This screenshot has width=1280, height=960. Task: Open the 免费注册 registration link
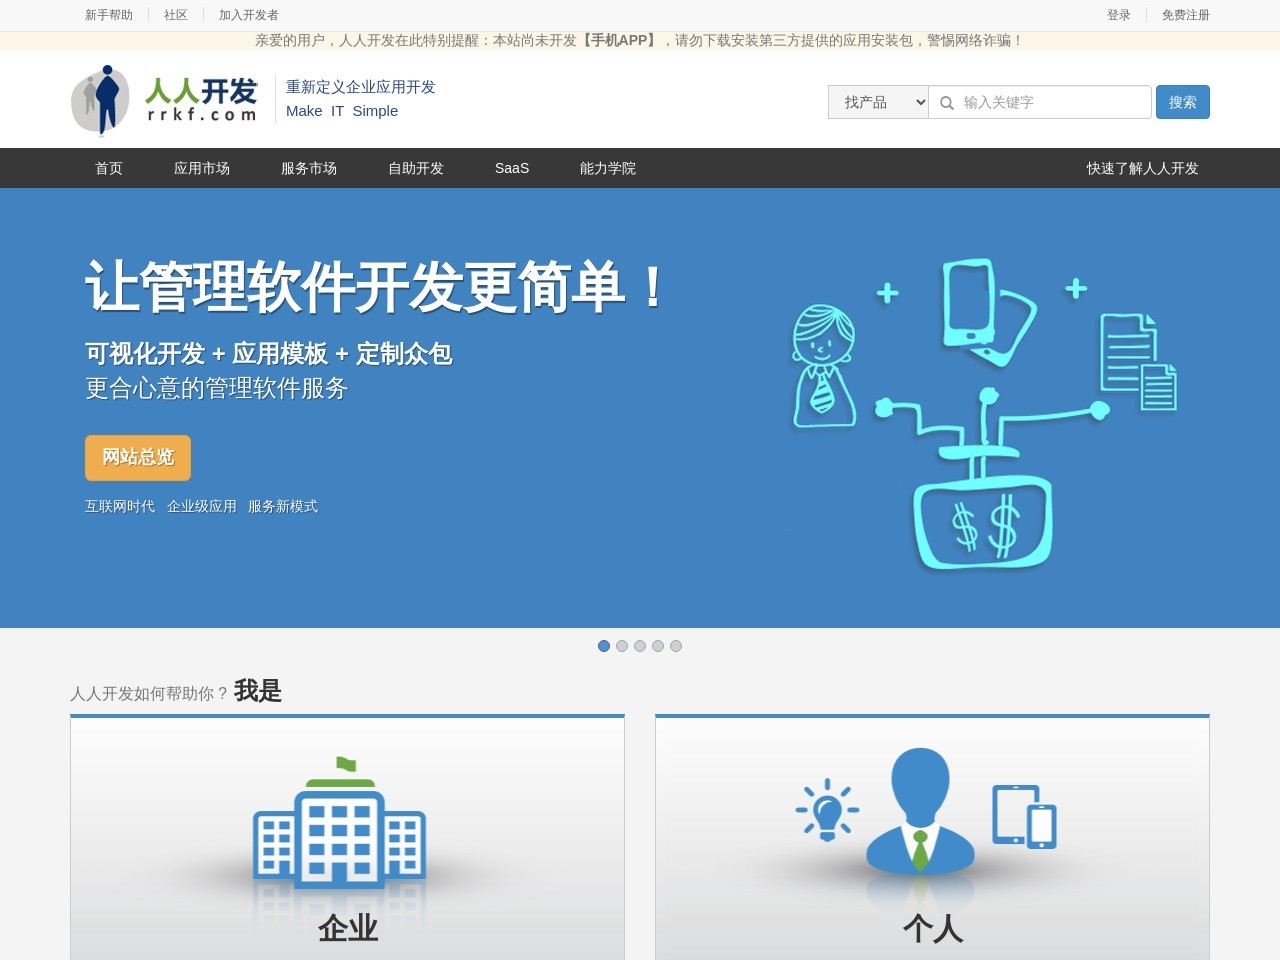(1185, 15)
